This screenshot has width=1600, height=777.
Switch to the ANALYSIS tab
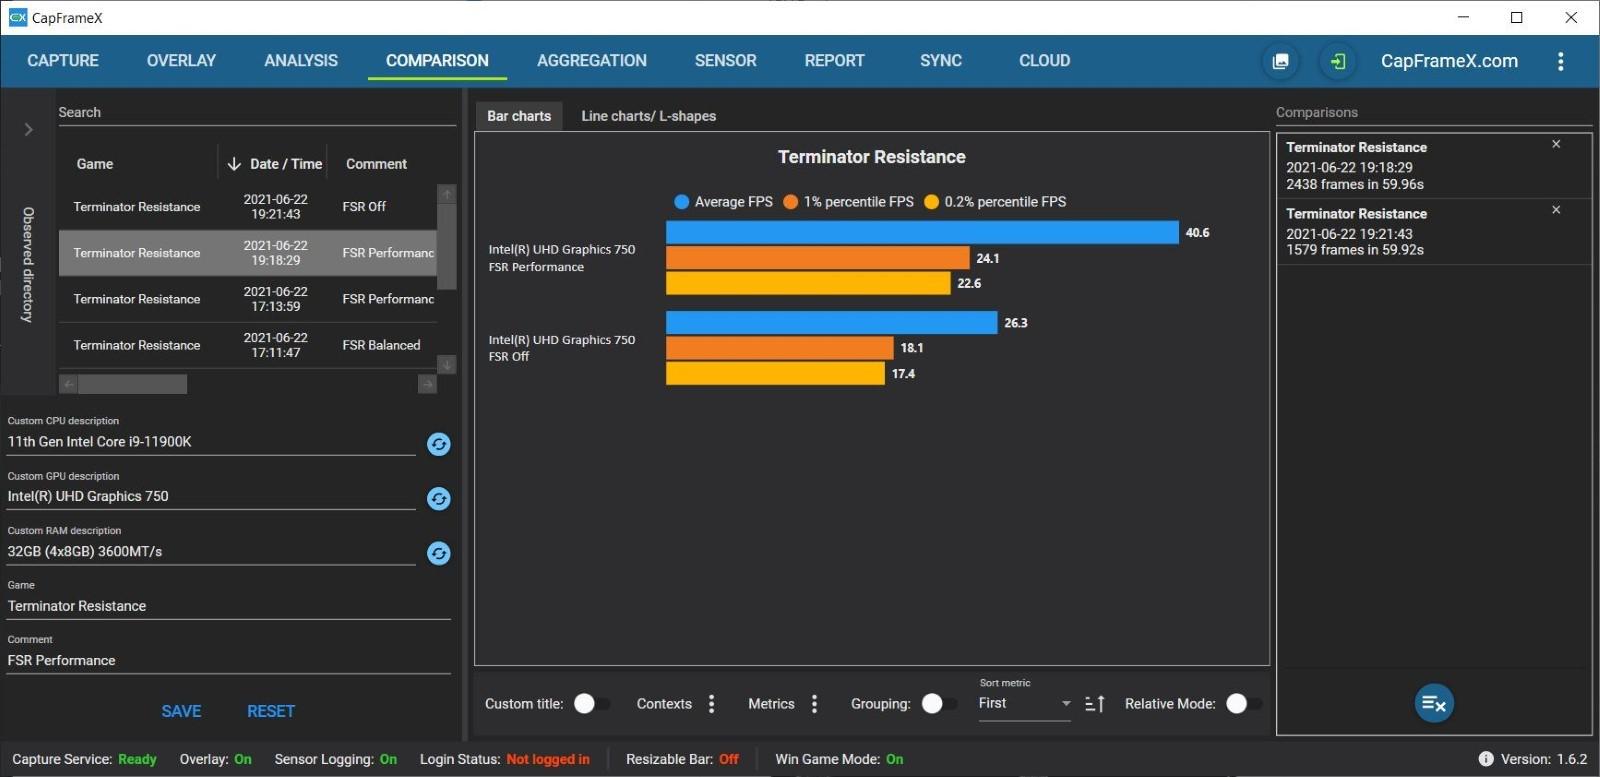pyautogui.click(x=301, y=61)
